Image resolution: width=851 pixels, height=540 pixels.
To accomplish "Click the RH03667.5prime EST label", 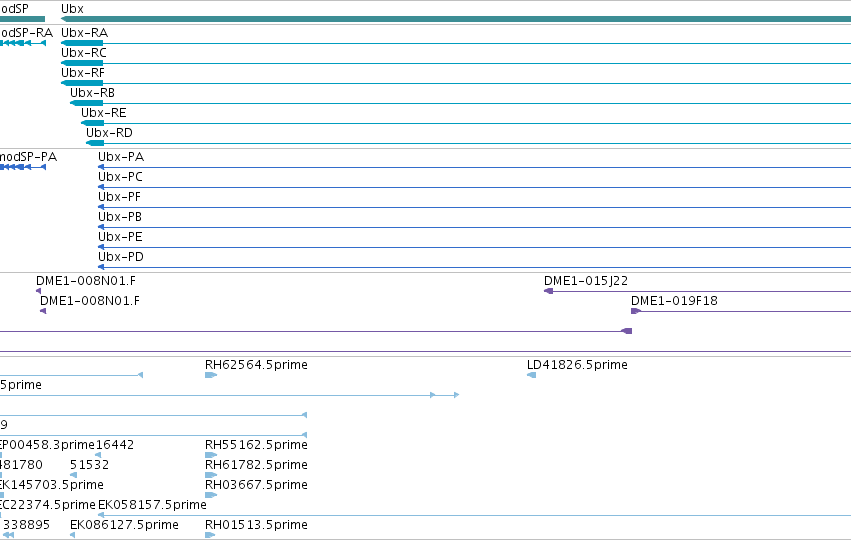I will 256,485.
